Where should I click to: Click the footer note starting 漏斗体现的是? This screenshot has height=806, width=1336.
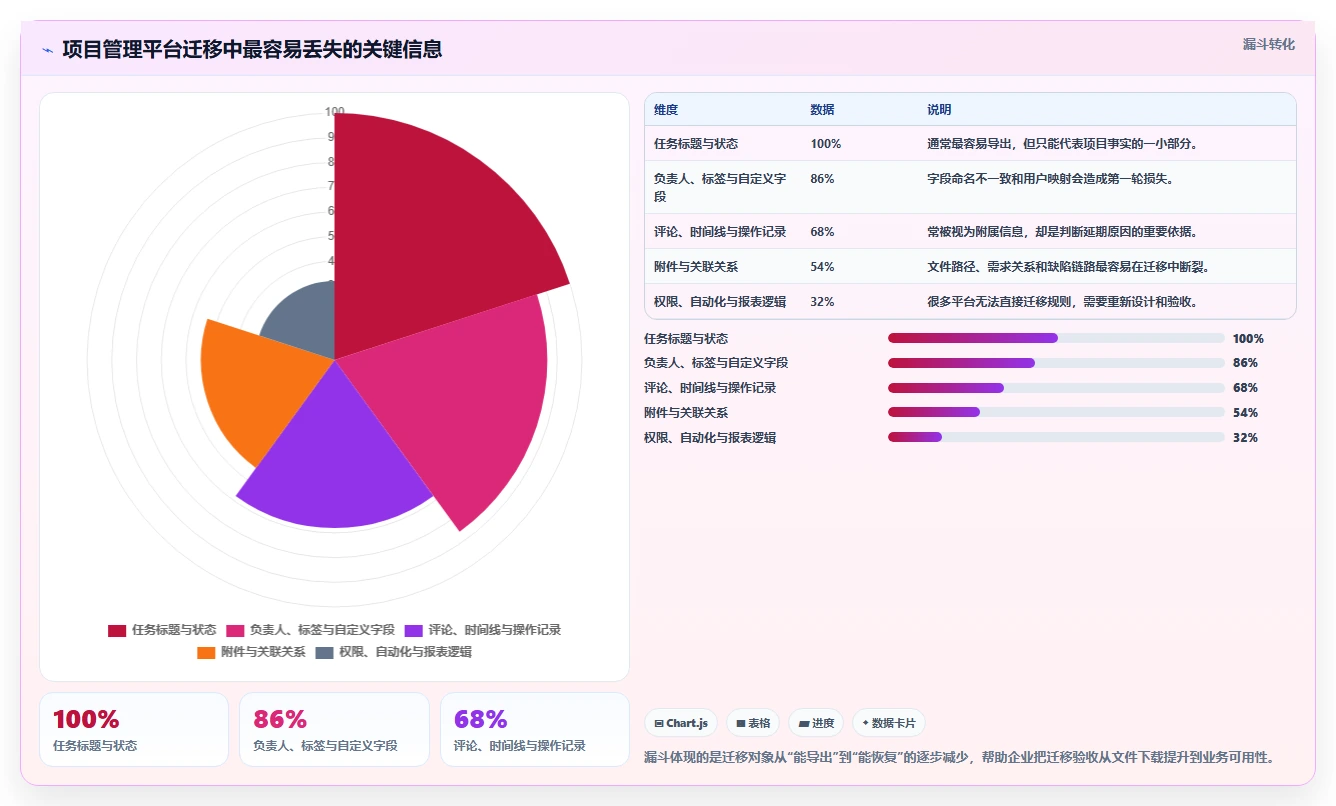point(960,757)
